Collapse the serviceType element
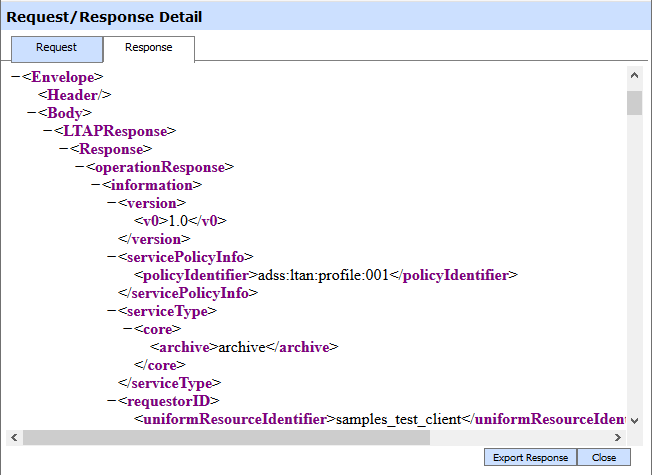The width and height of the screenshot is (652, 475). point(110,311)
